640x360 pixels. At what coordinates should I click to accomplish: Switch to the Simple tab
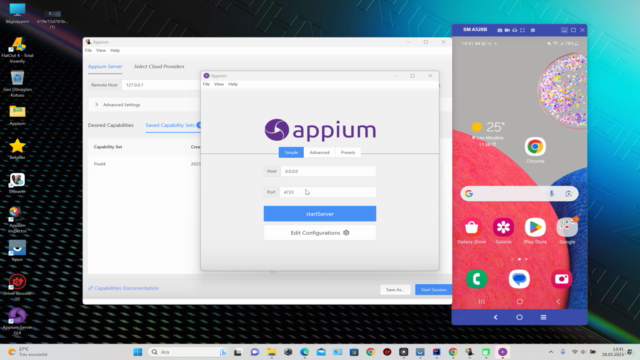291,152
